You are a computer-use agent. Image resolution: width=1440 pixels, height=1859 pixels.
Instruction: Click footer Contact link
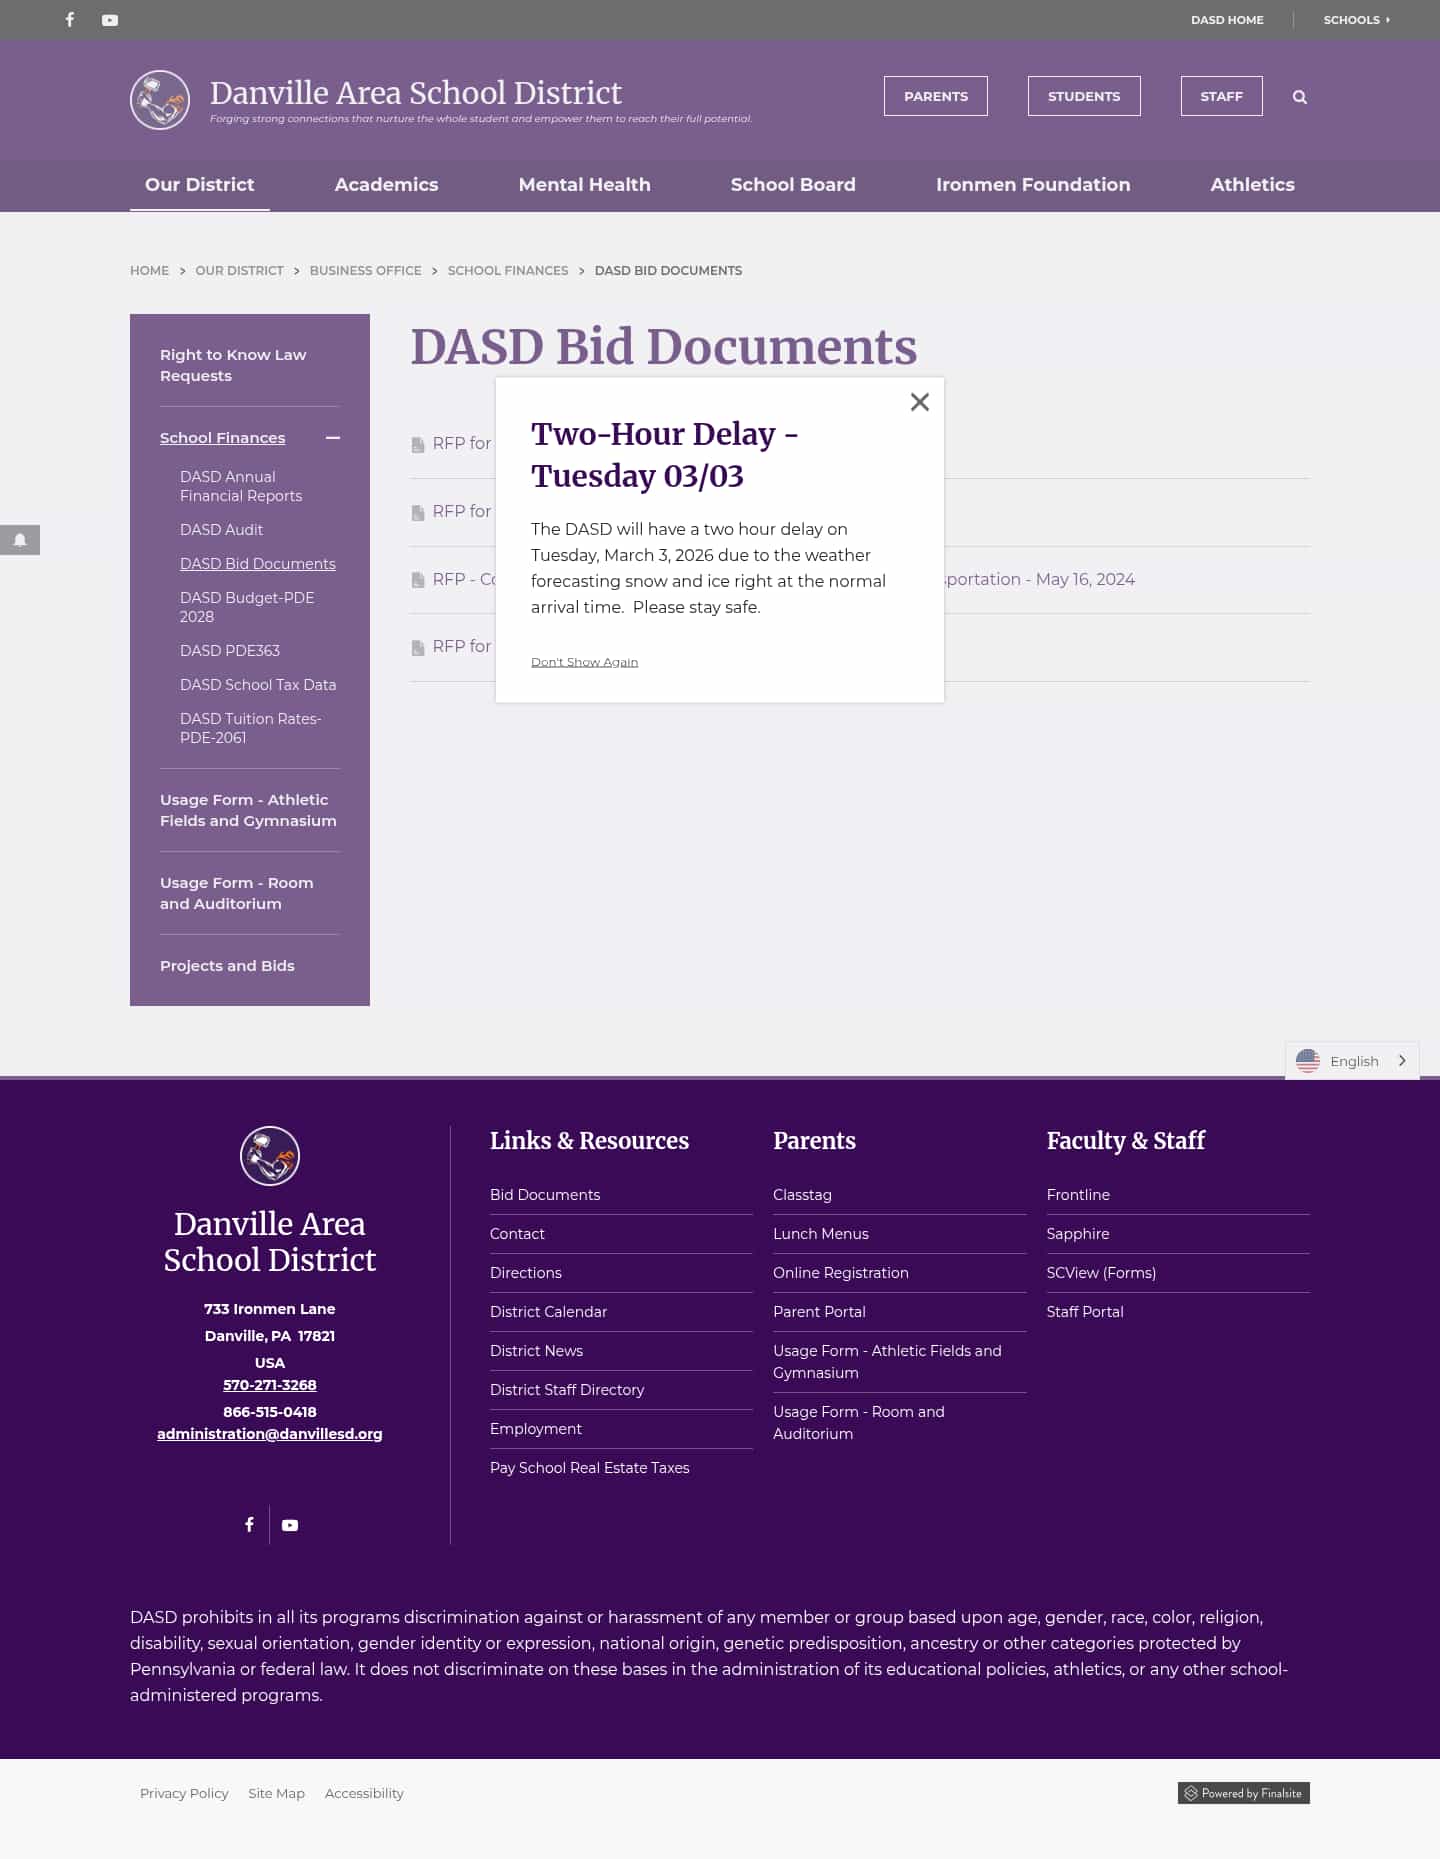pos(517,1234)
